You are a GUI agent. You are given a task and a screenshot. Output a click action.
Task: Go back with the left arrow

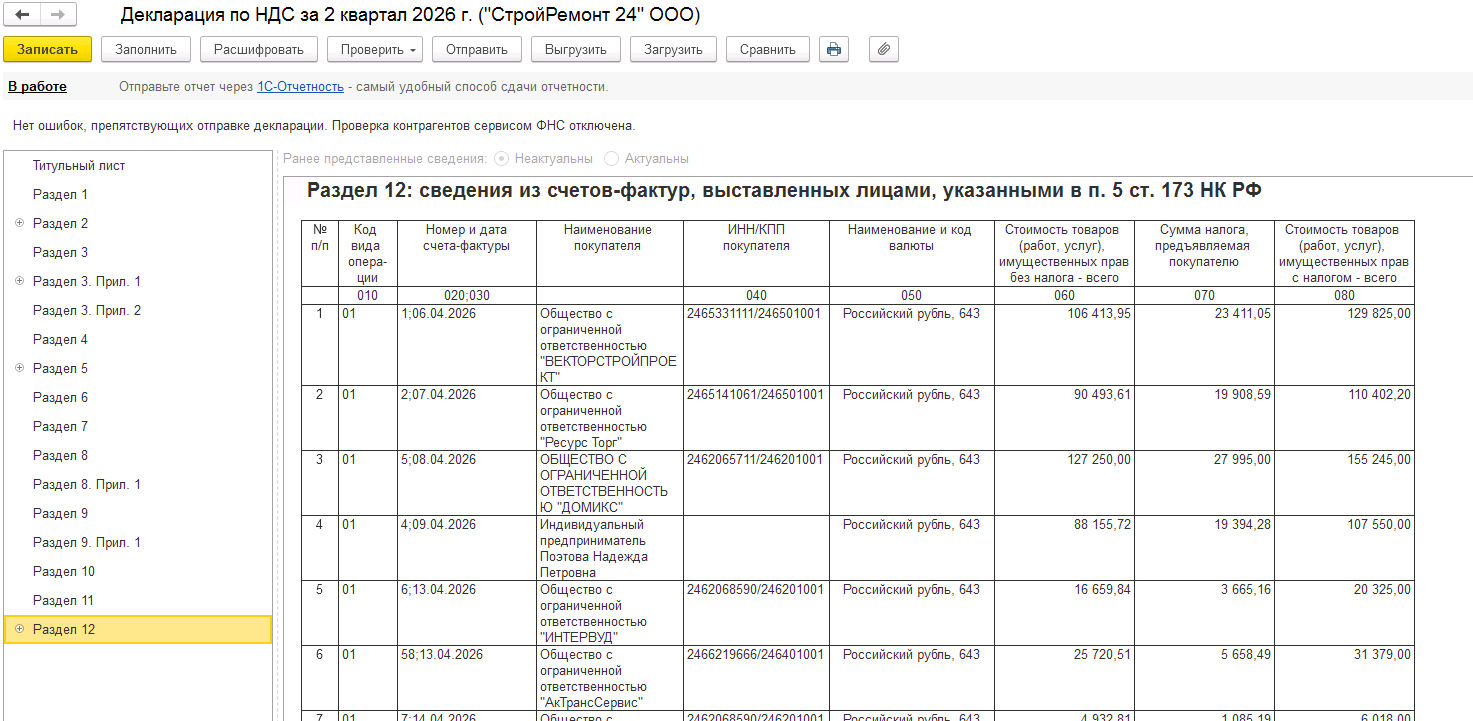(x=22, y=15)
